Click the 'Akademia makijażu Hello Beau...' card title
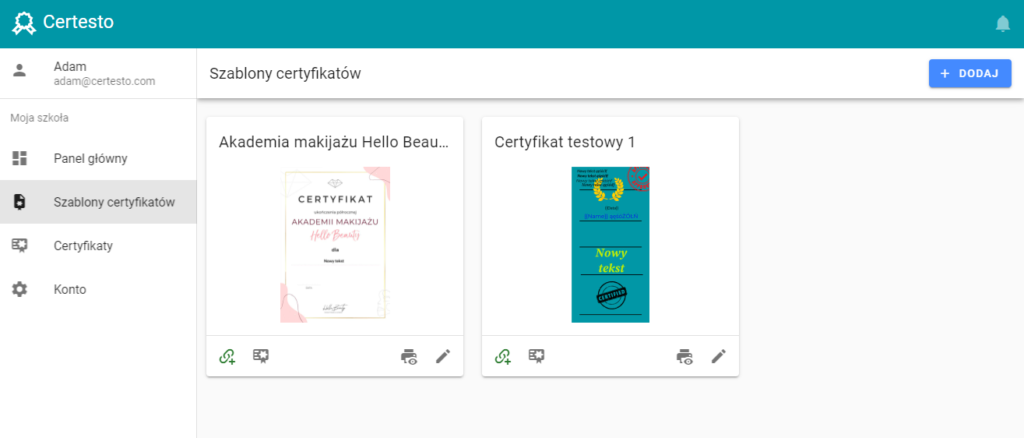The width and height of the screenshot is (1024, 438). [334, 142]
